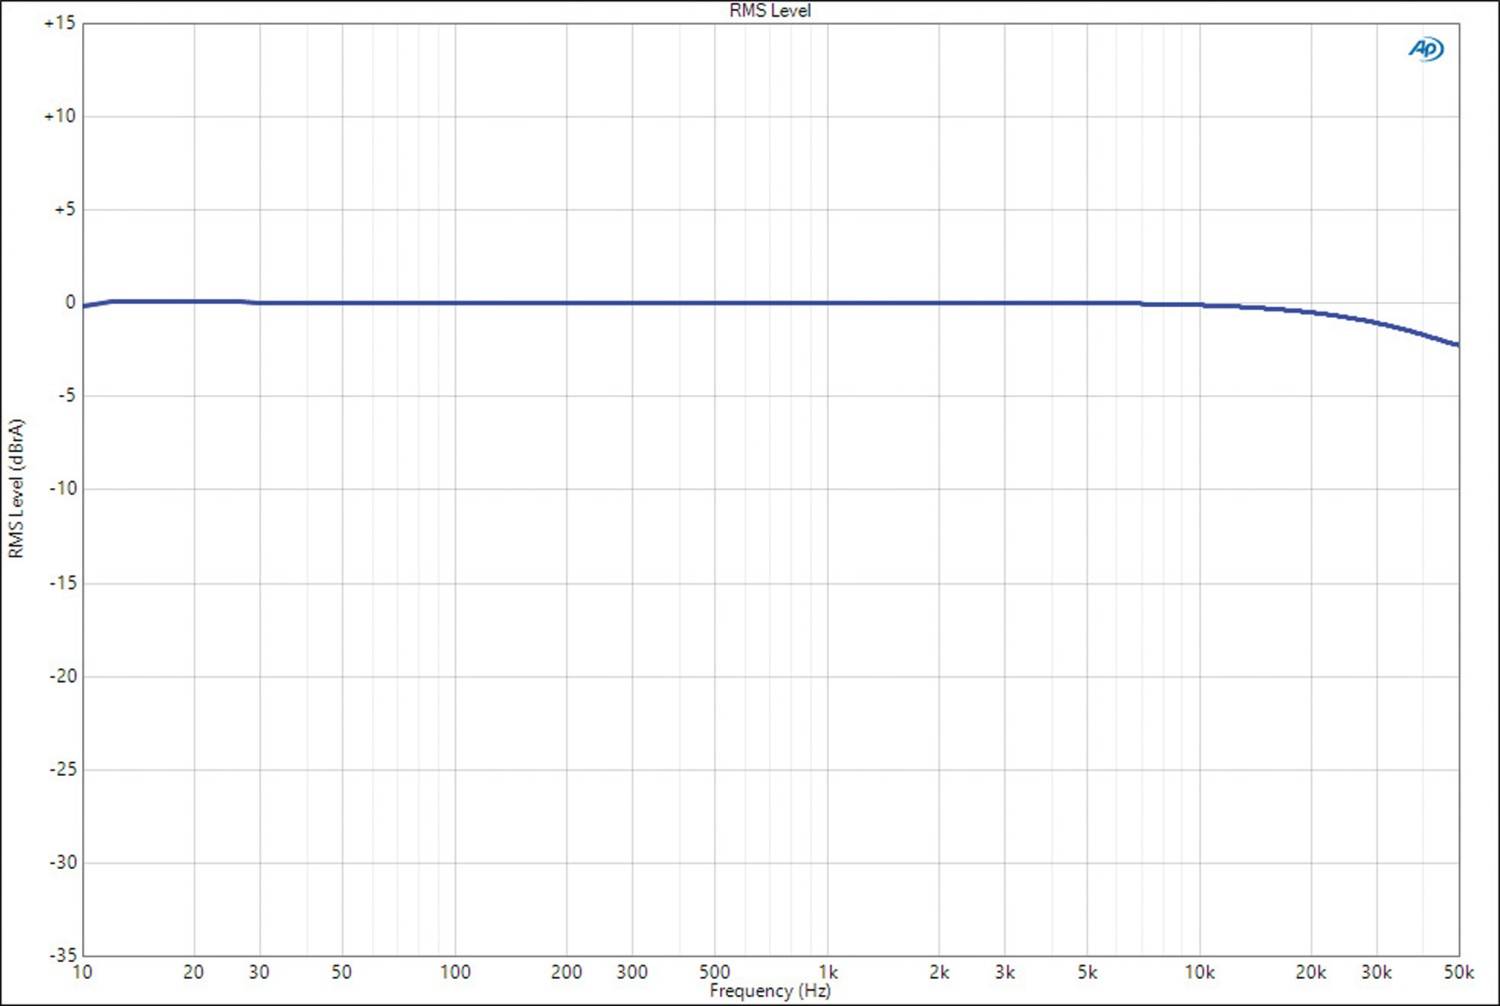
Task: Click the -20 y-axis value
Action: (63, 676)
